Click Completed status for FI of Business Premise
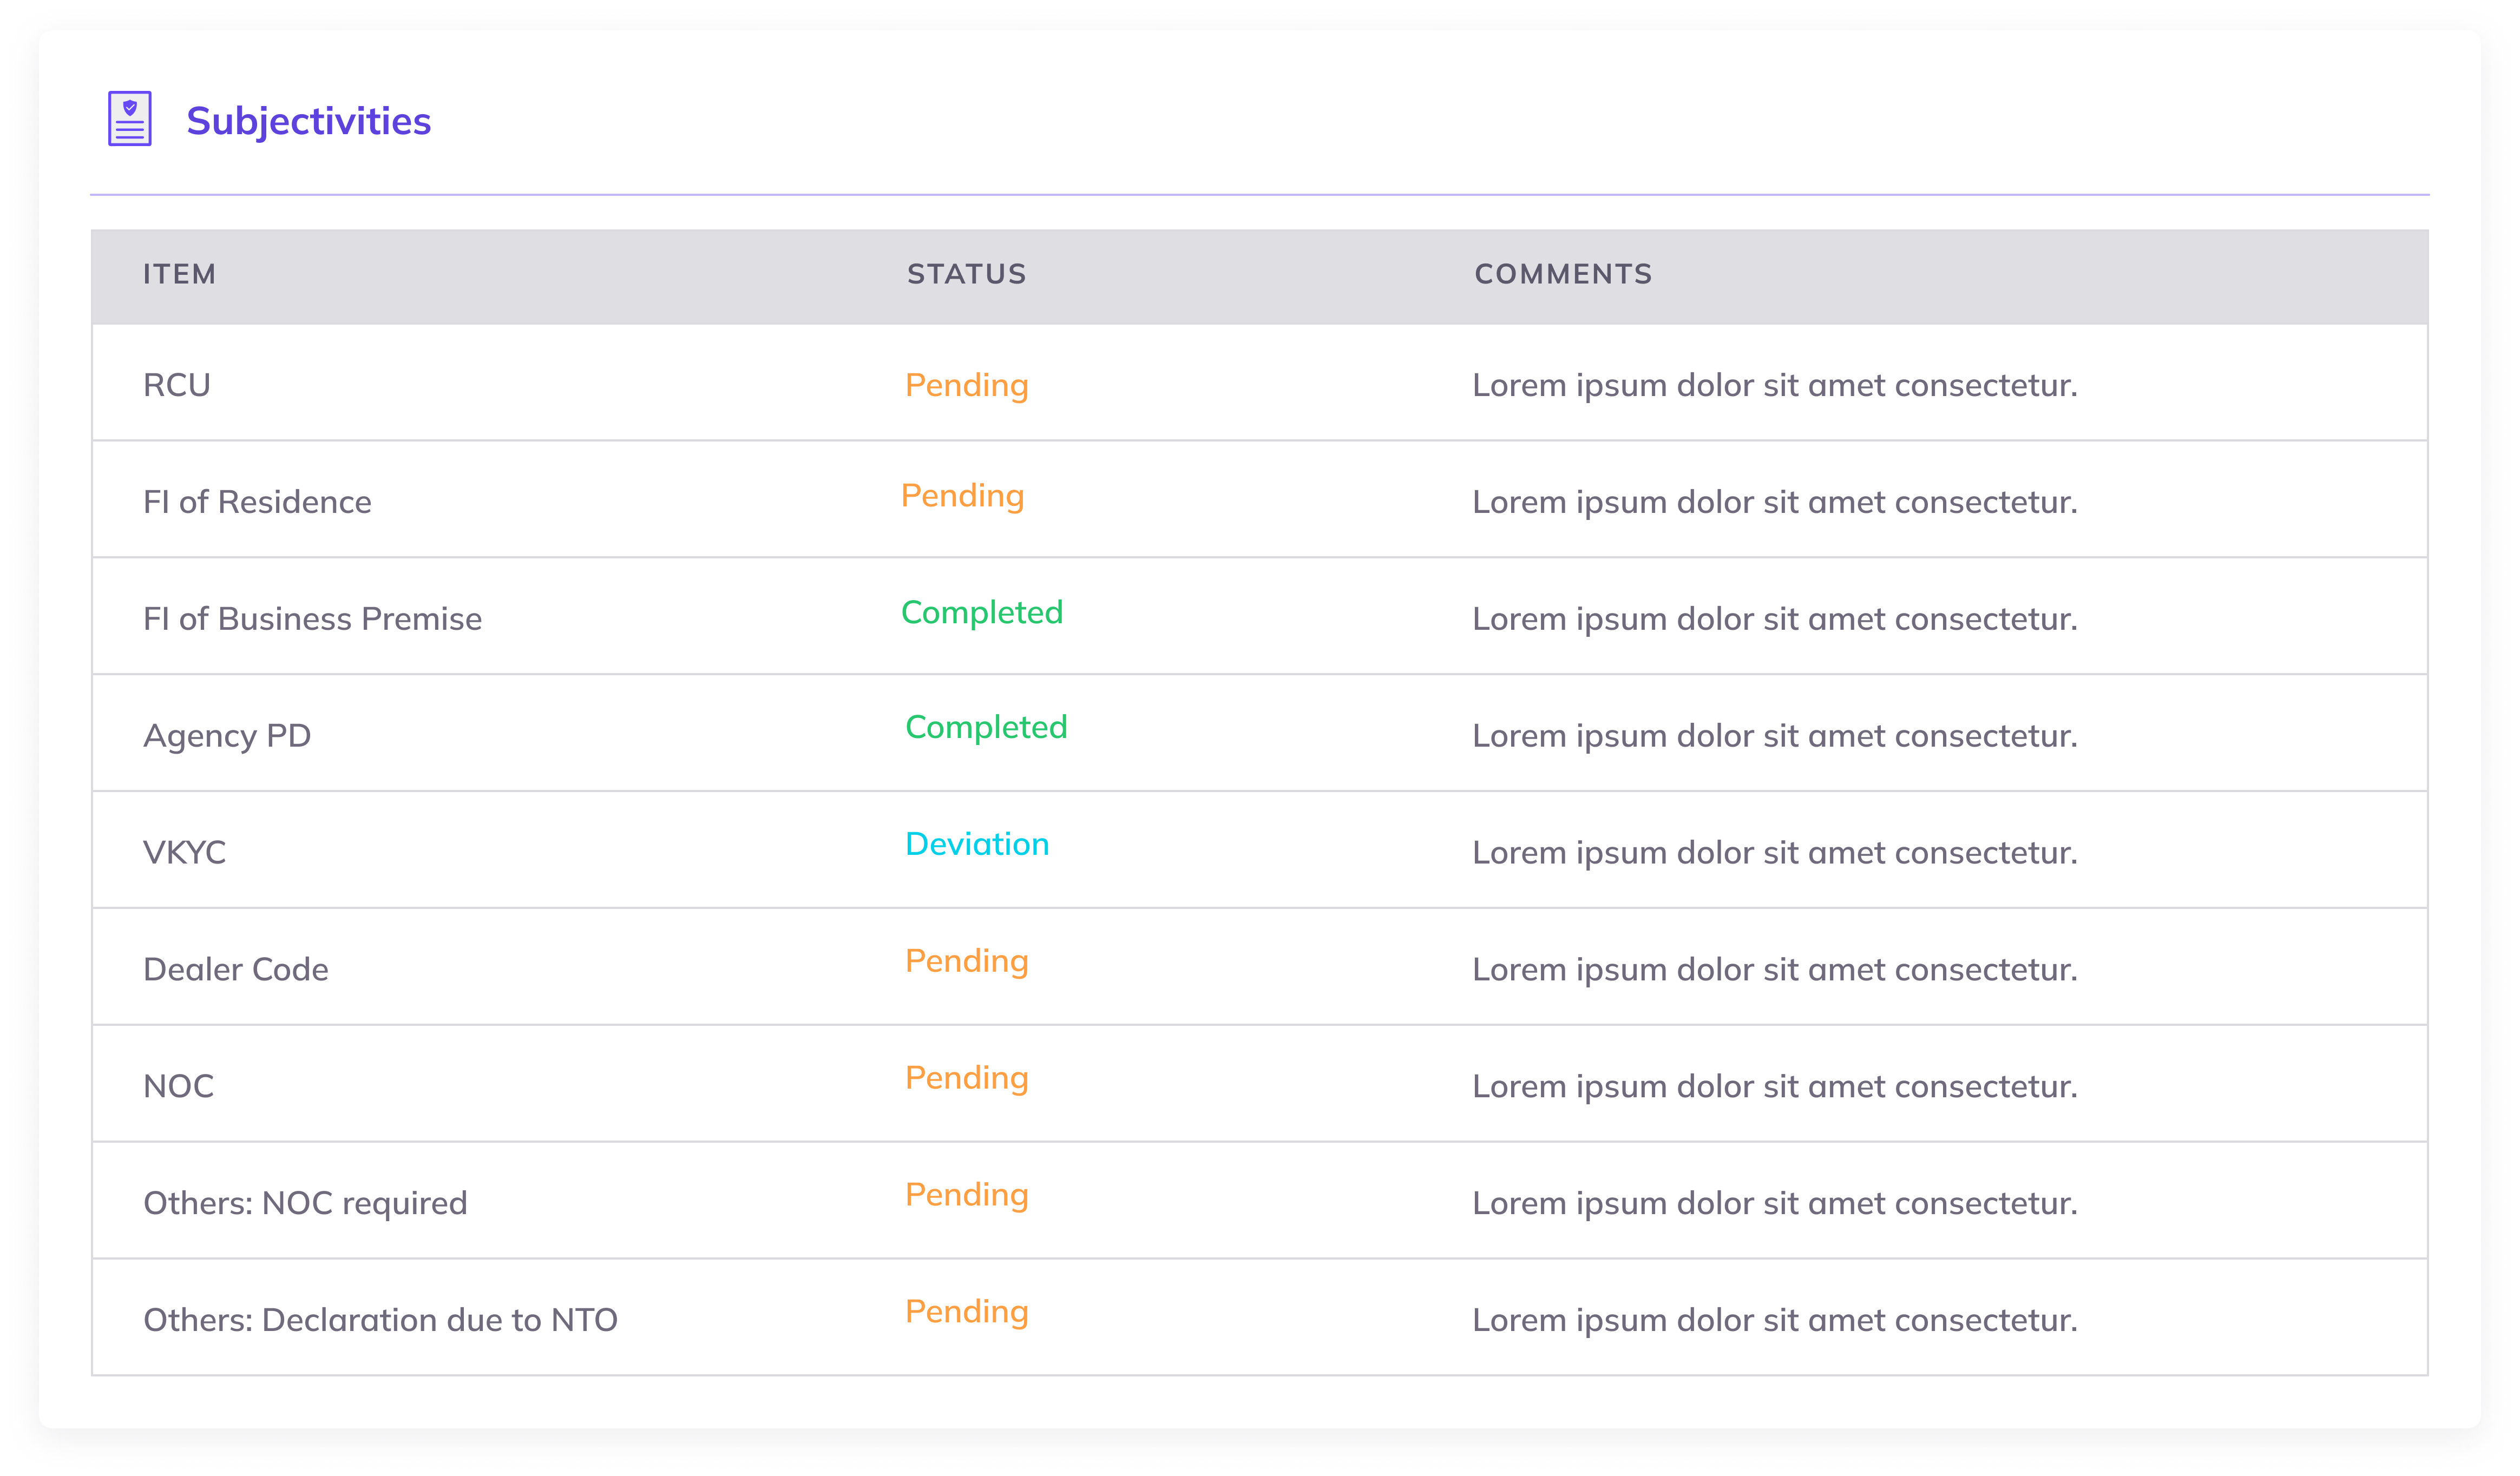 [981, 612]
